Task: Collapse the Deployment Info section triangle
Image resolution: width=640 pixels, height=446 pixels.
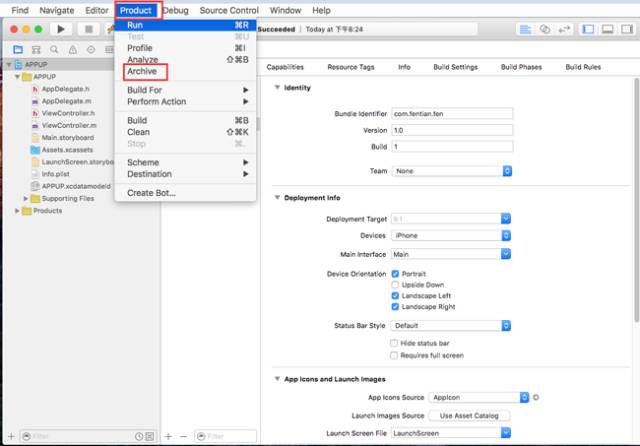Action: click(x=278, y=197)
